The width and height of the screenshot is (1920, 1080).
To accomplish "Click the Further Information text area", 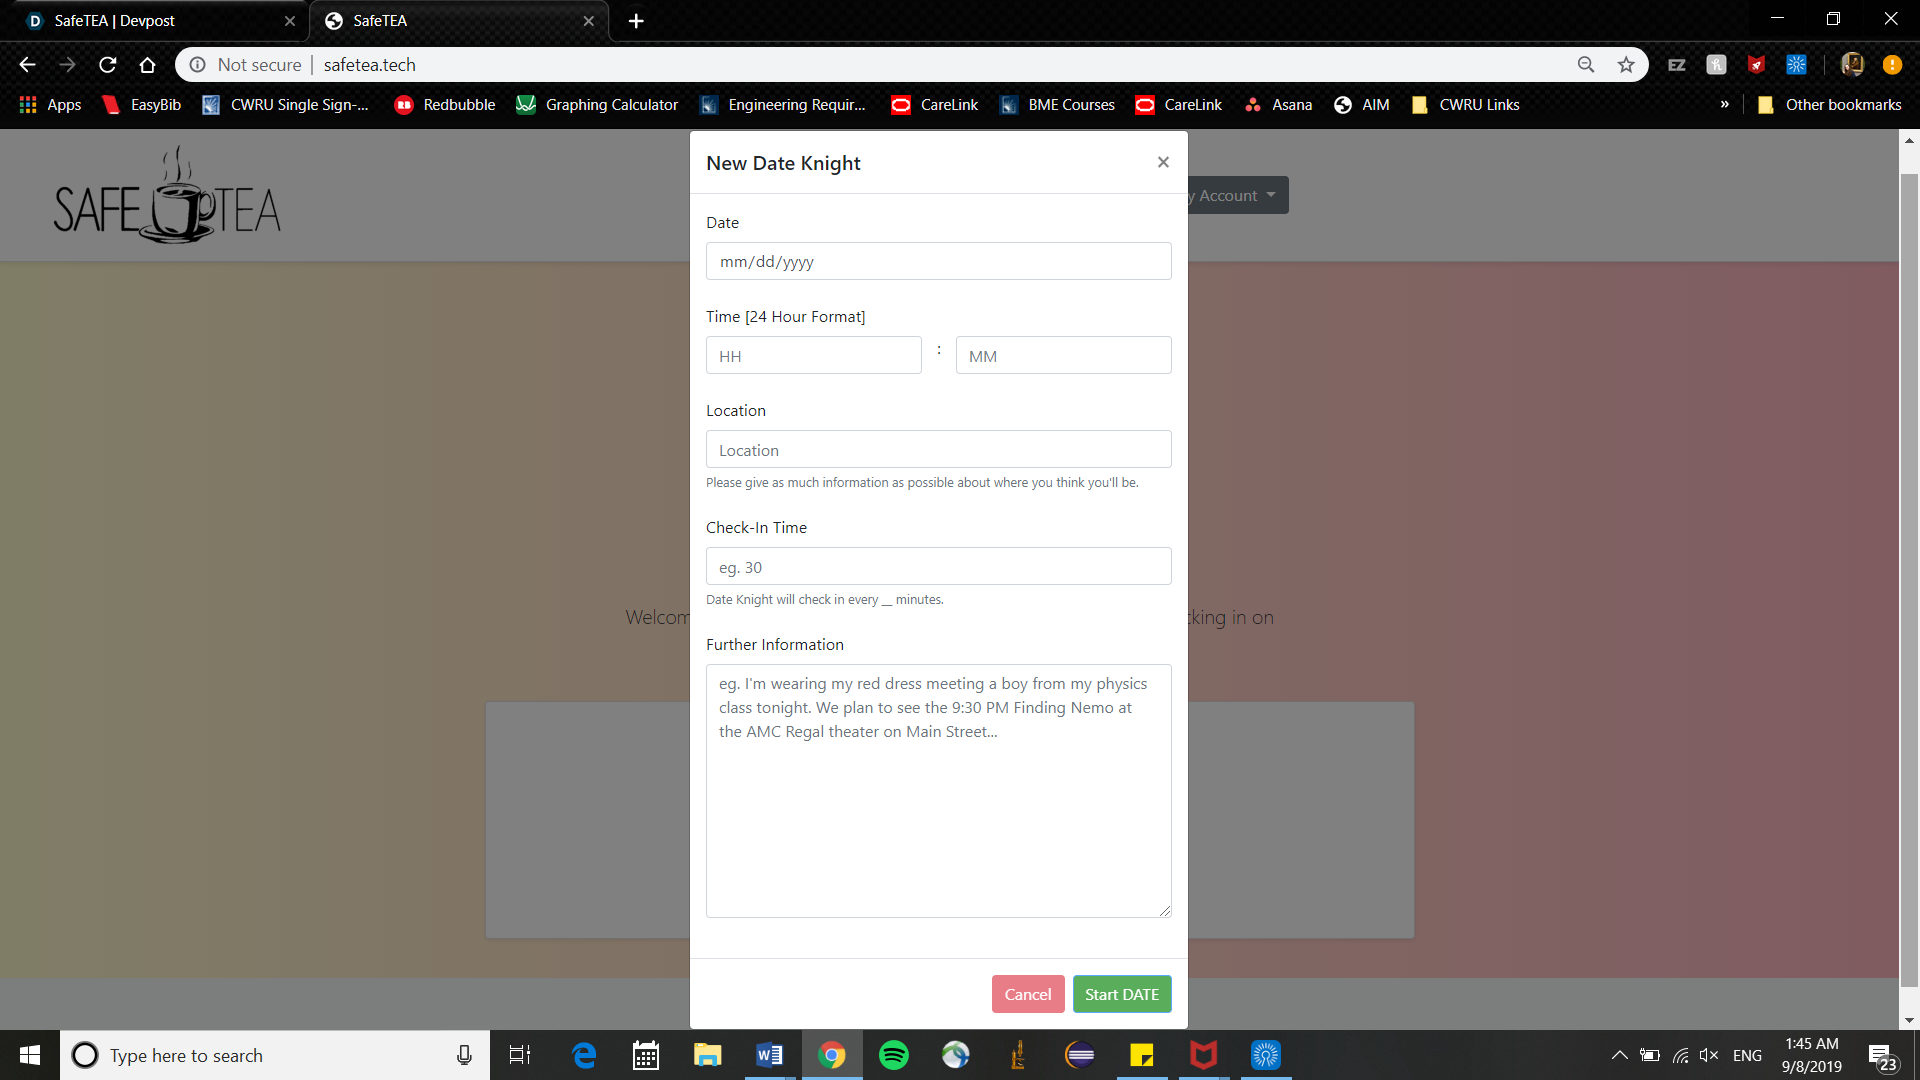I will [938, 790].
